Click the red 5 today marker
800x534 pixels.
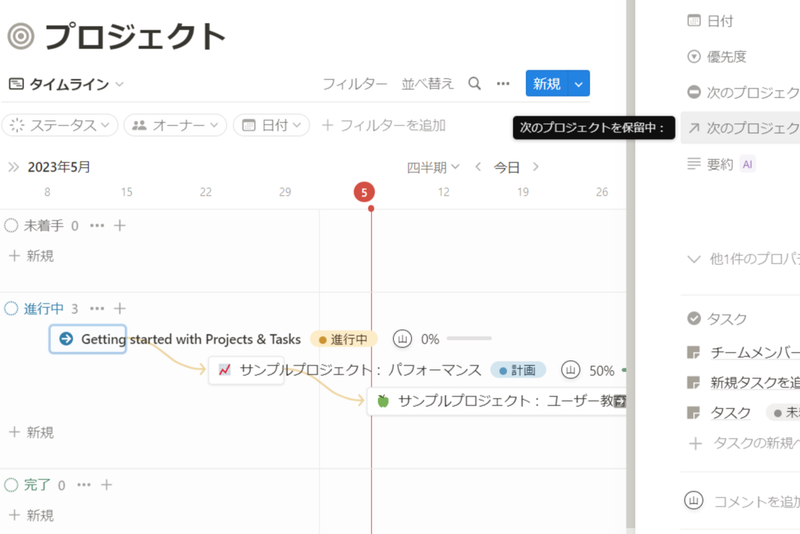click(x=364, y=192)
